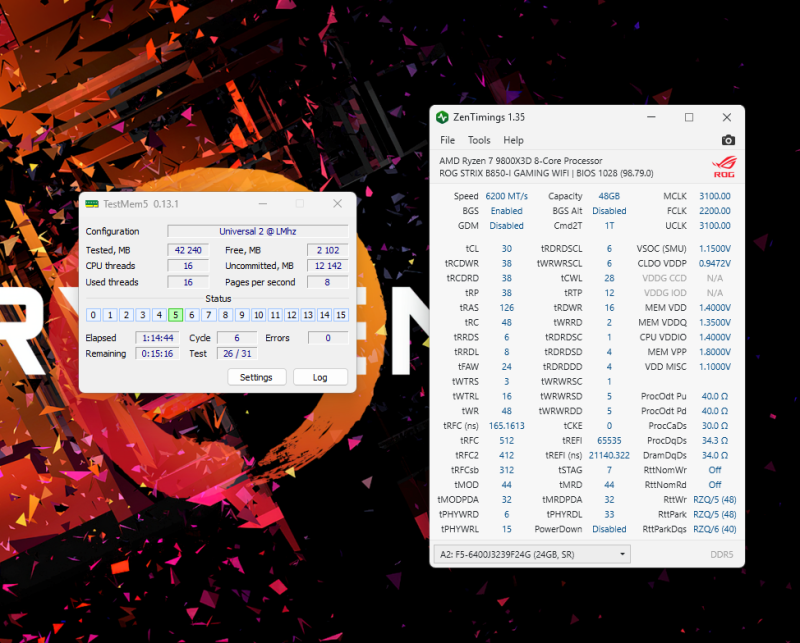
Task: Open the TestMem5 Log
Action: (320, 377)
